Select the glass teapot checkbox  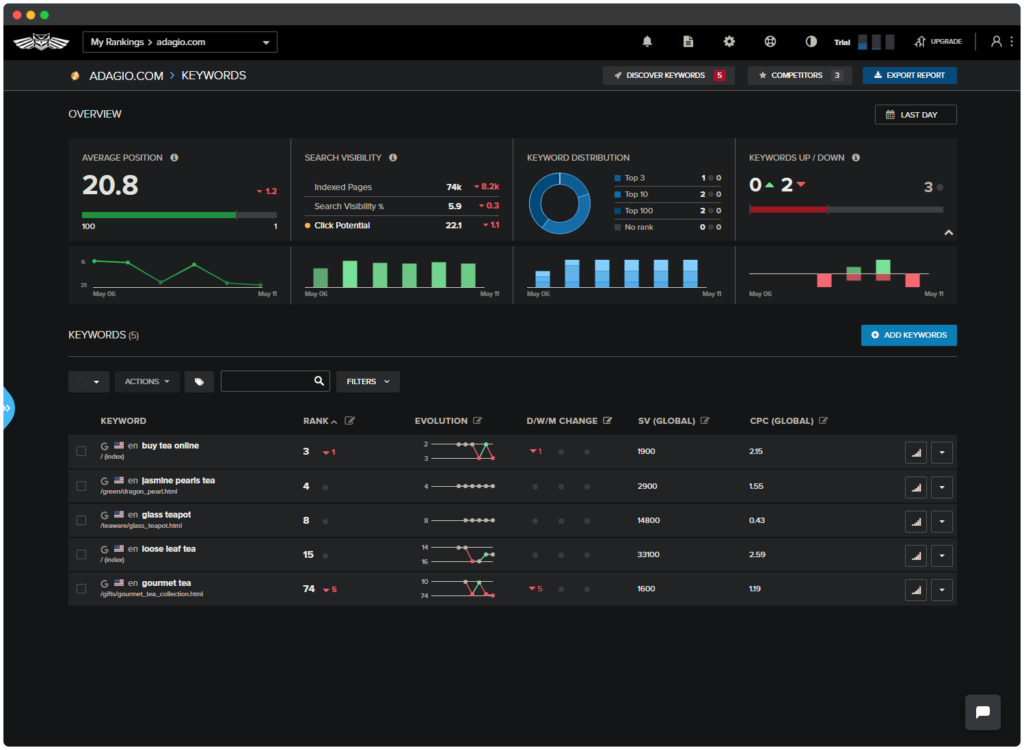[81, 520]
